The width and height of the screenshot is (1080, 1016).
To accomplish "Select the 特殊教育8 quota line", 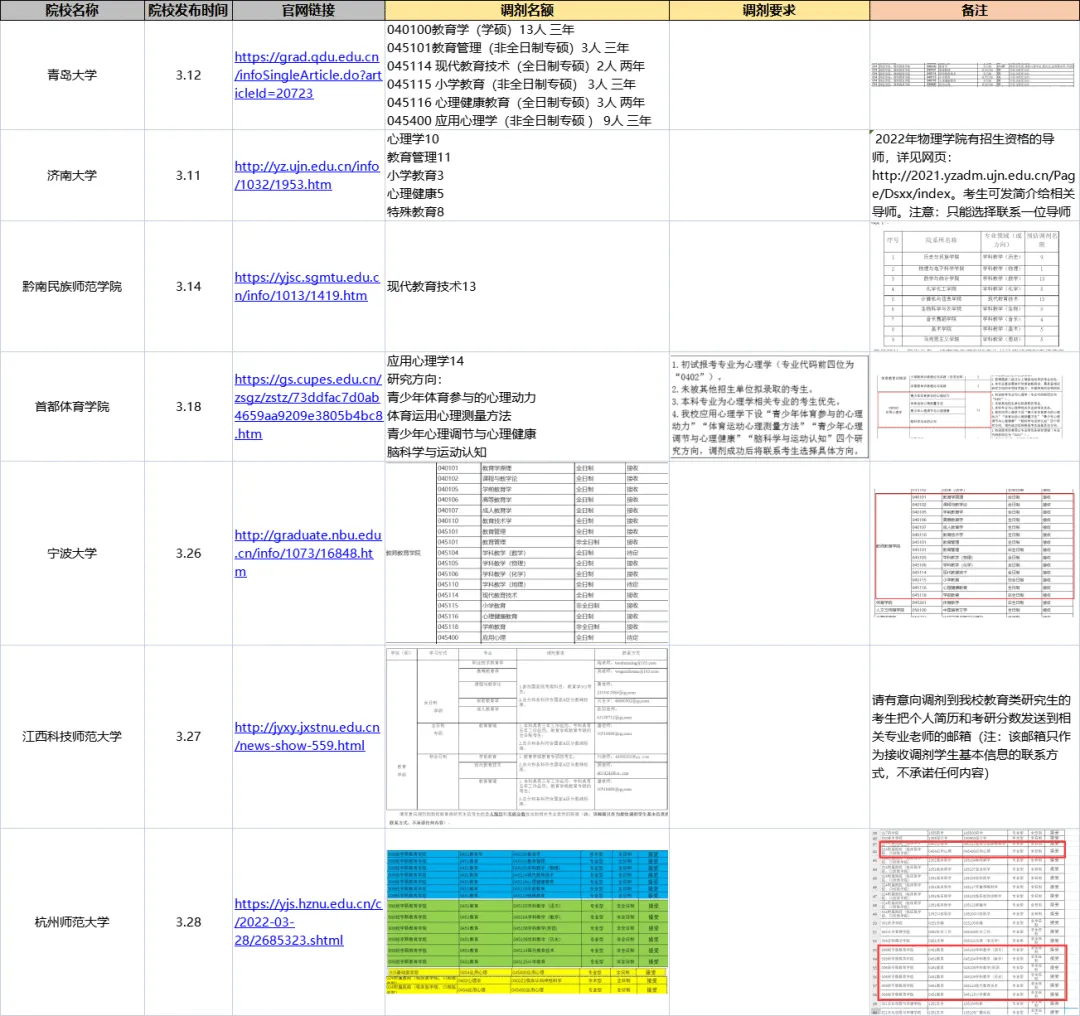I will click(415, 212).
